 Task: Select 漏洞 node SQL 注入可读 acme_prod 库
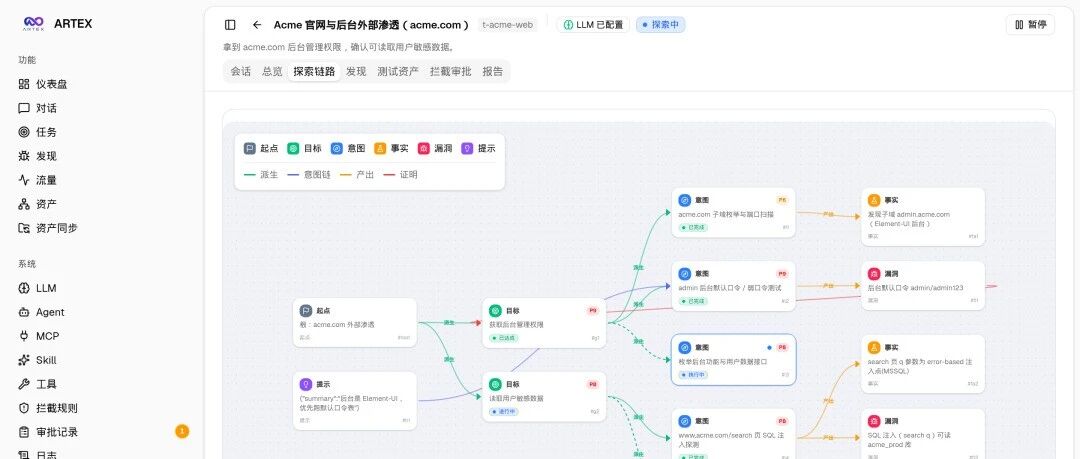(923, 434)
